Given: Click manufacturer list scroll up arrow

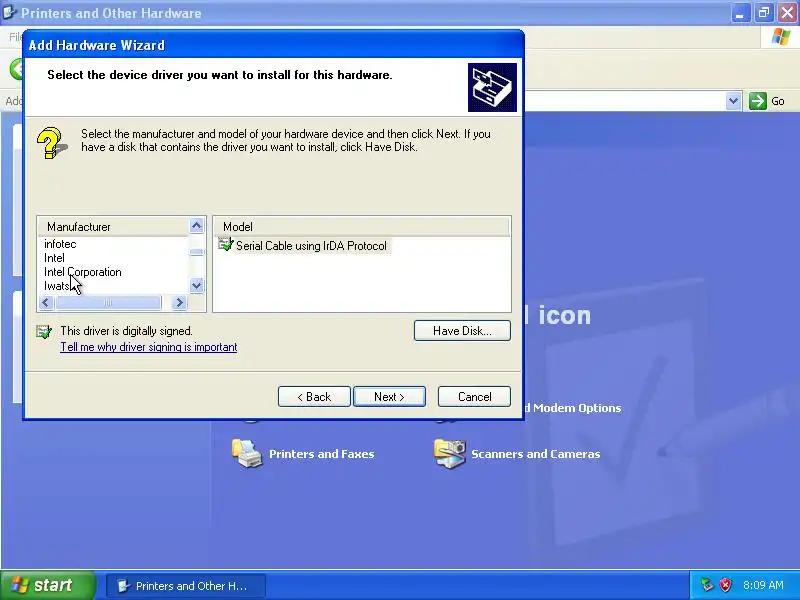Looking at the screenshot, I should 196,226.
